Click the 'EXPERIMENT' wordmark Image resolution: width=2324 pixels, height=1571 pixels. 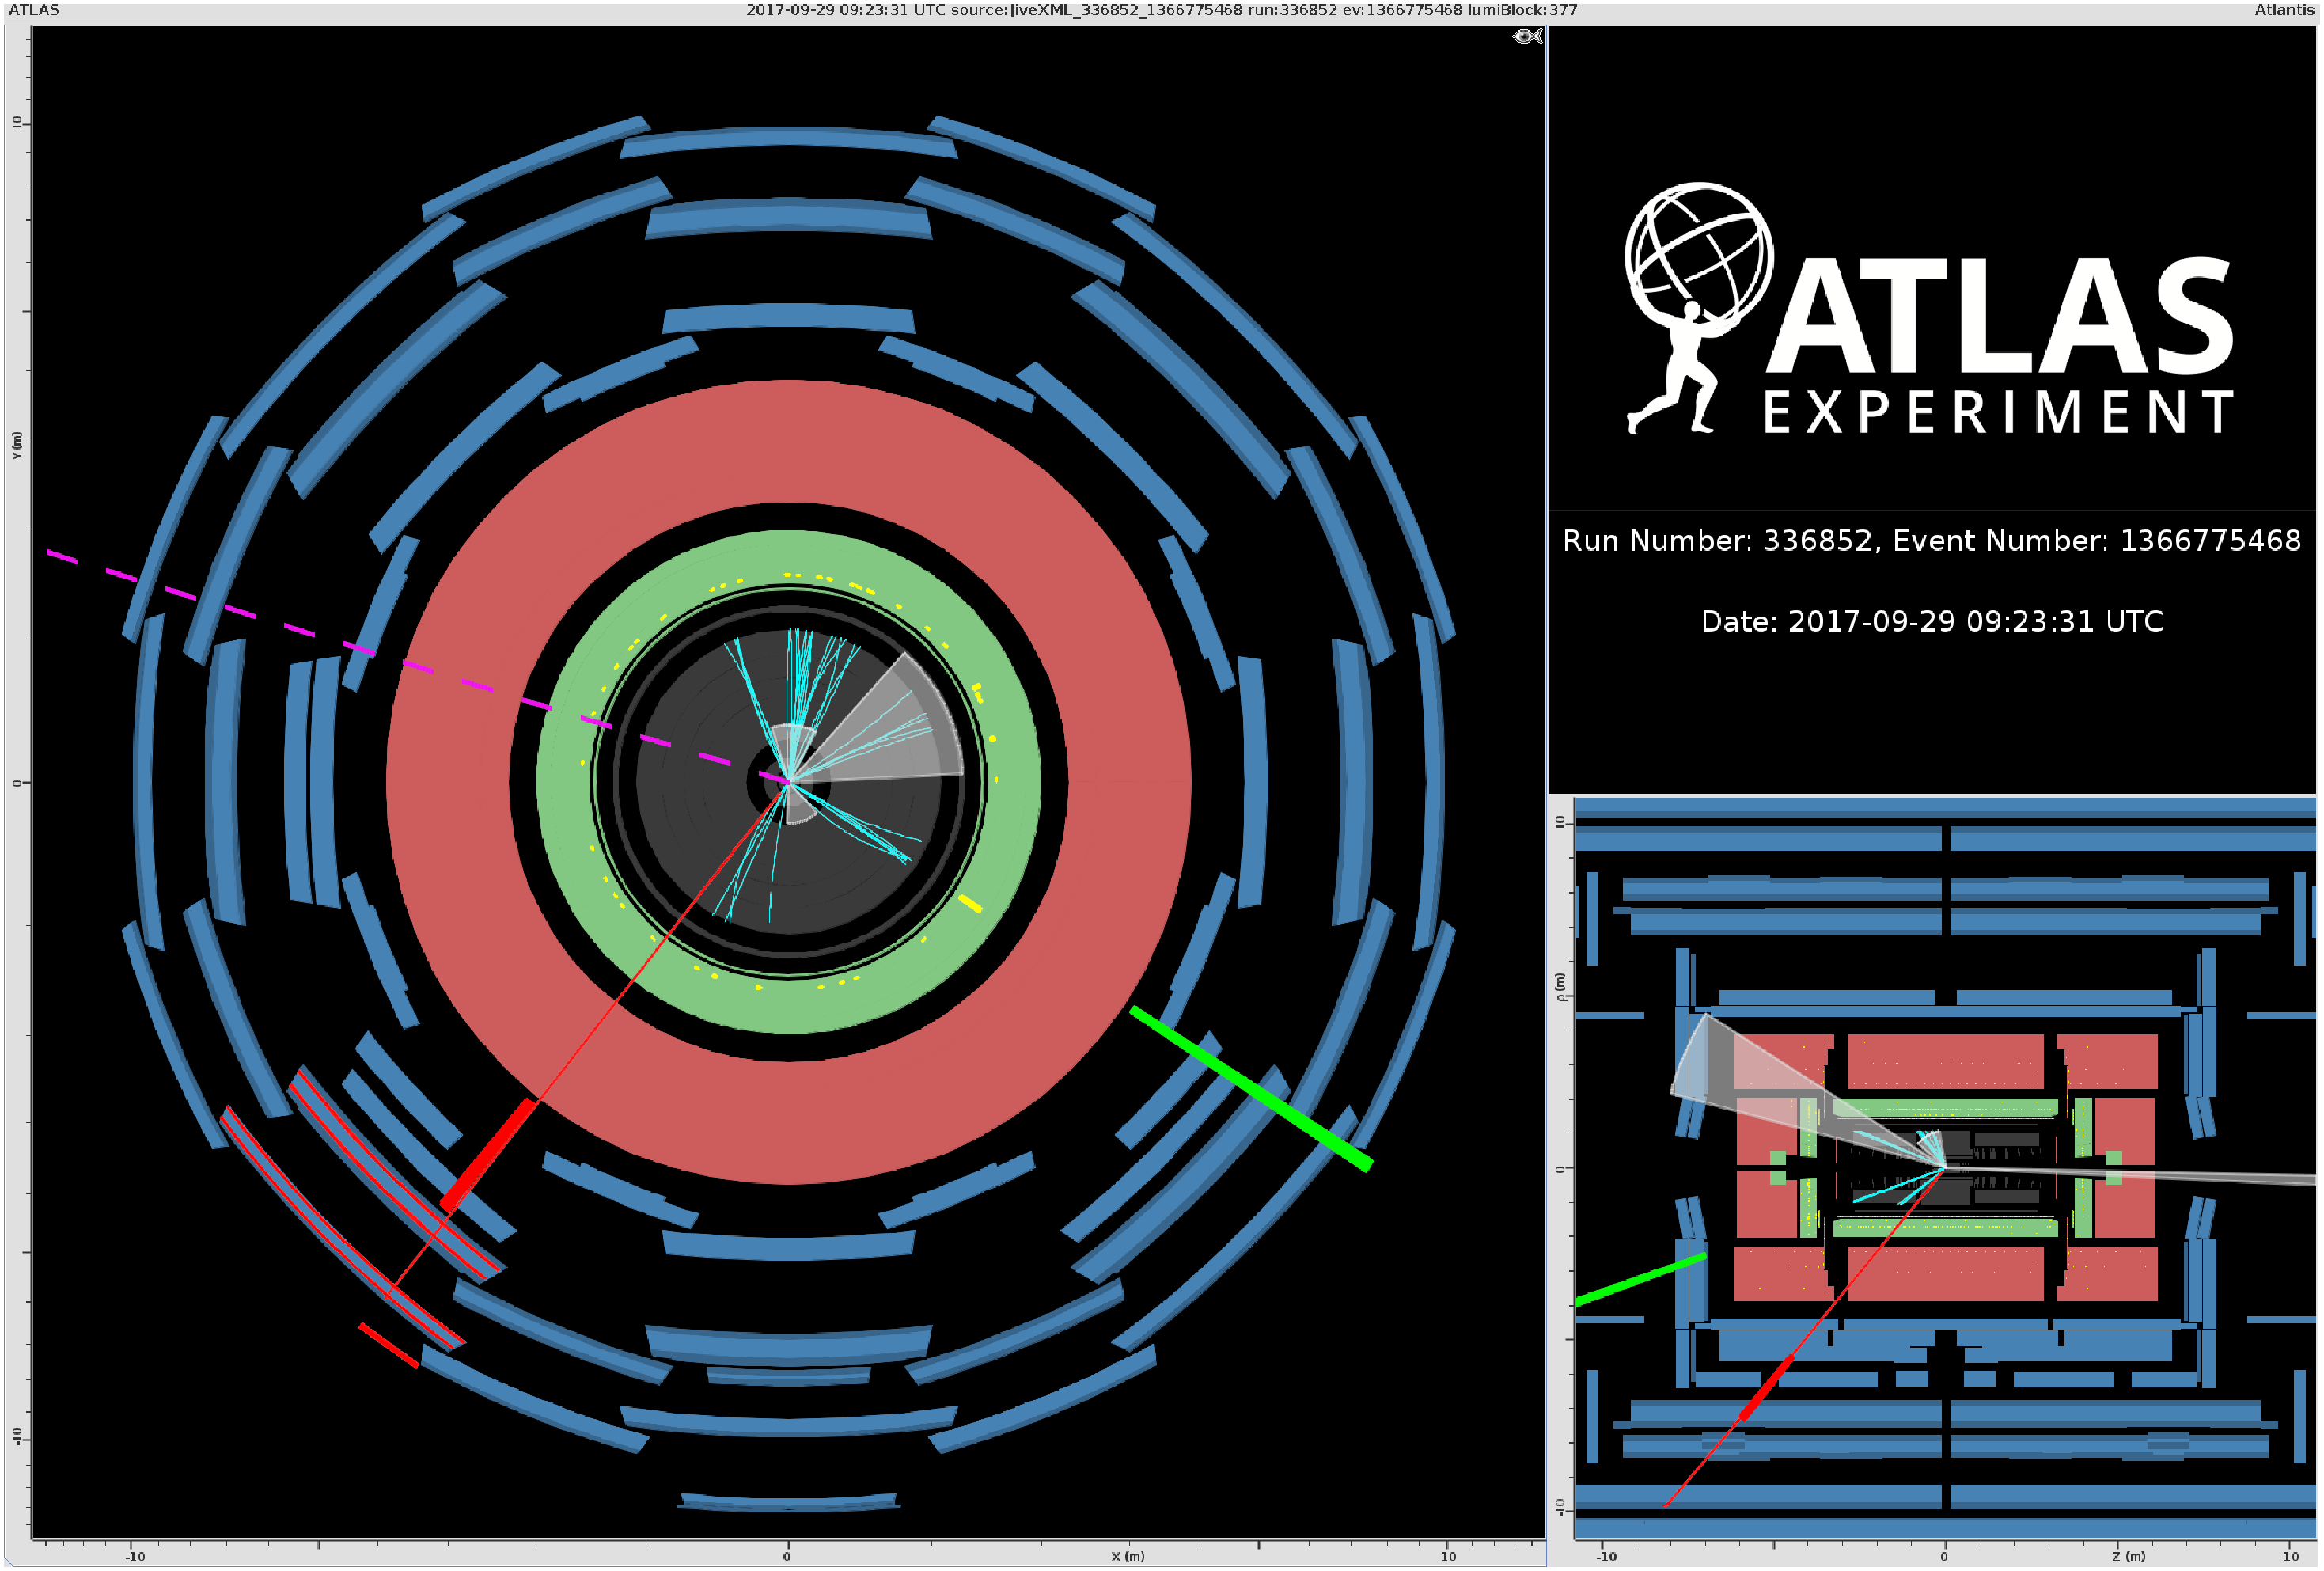(x=1998, y=412)
